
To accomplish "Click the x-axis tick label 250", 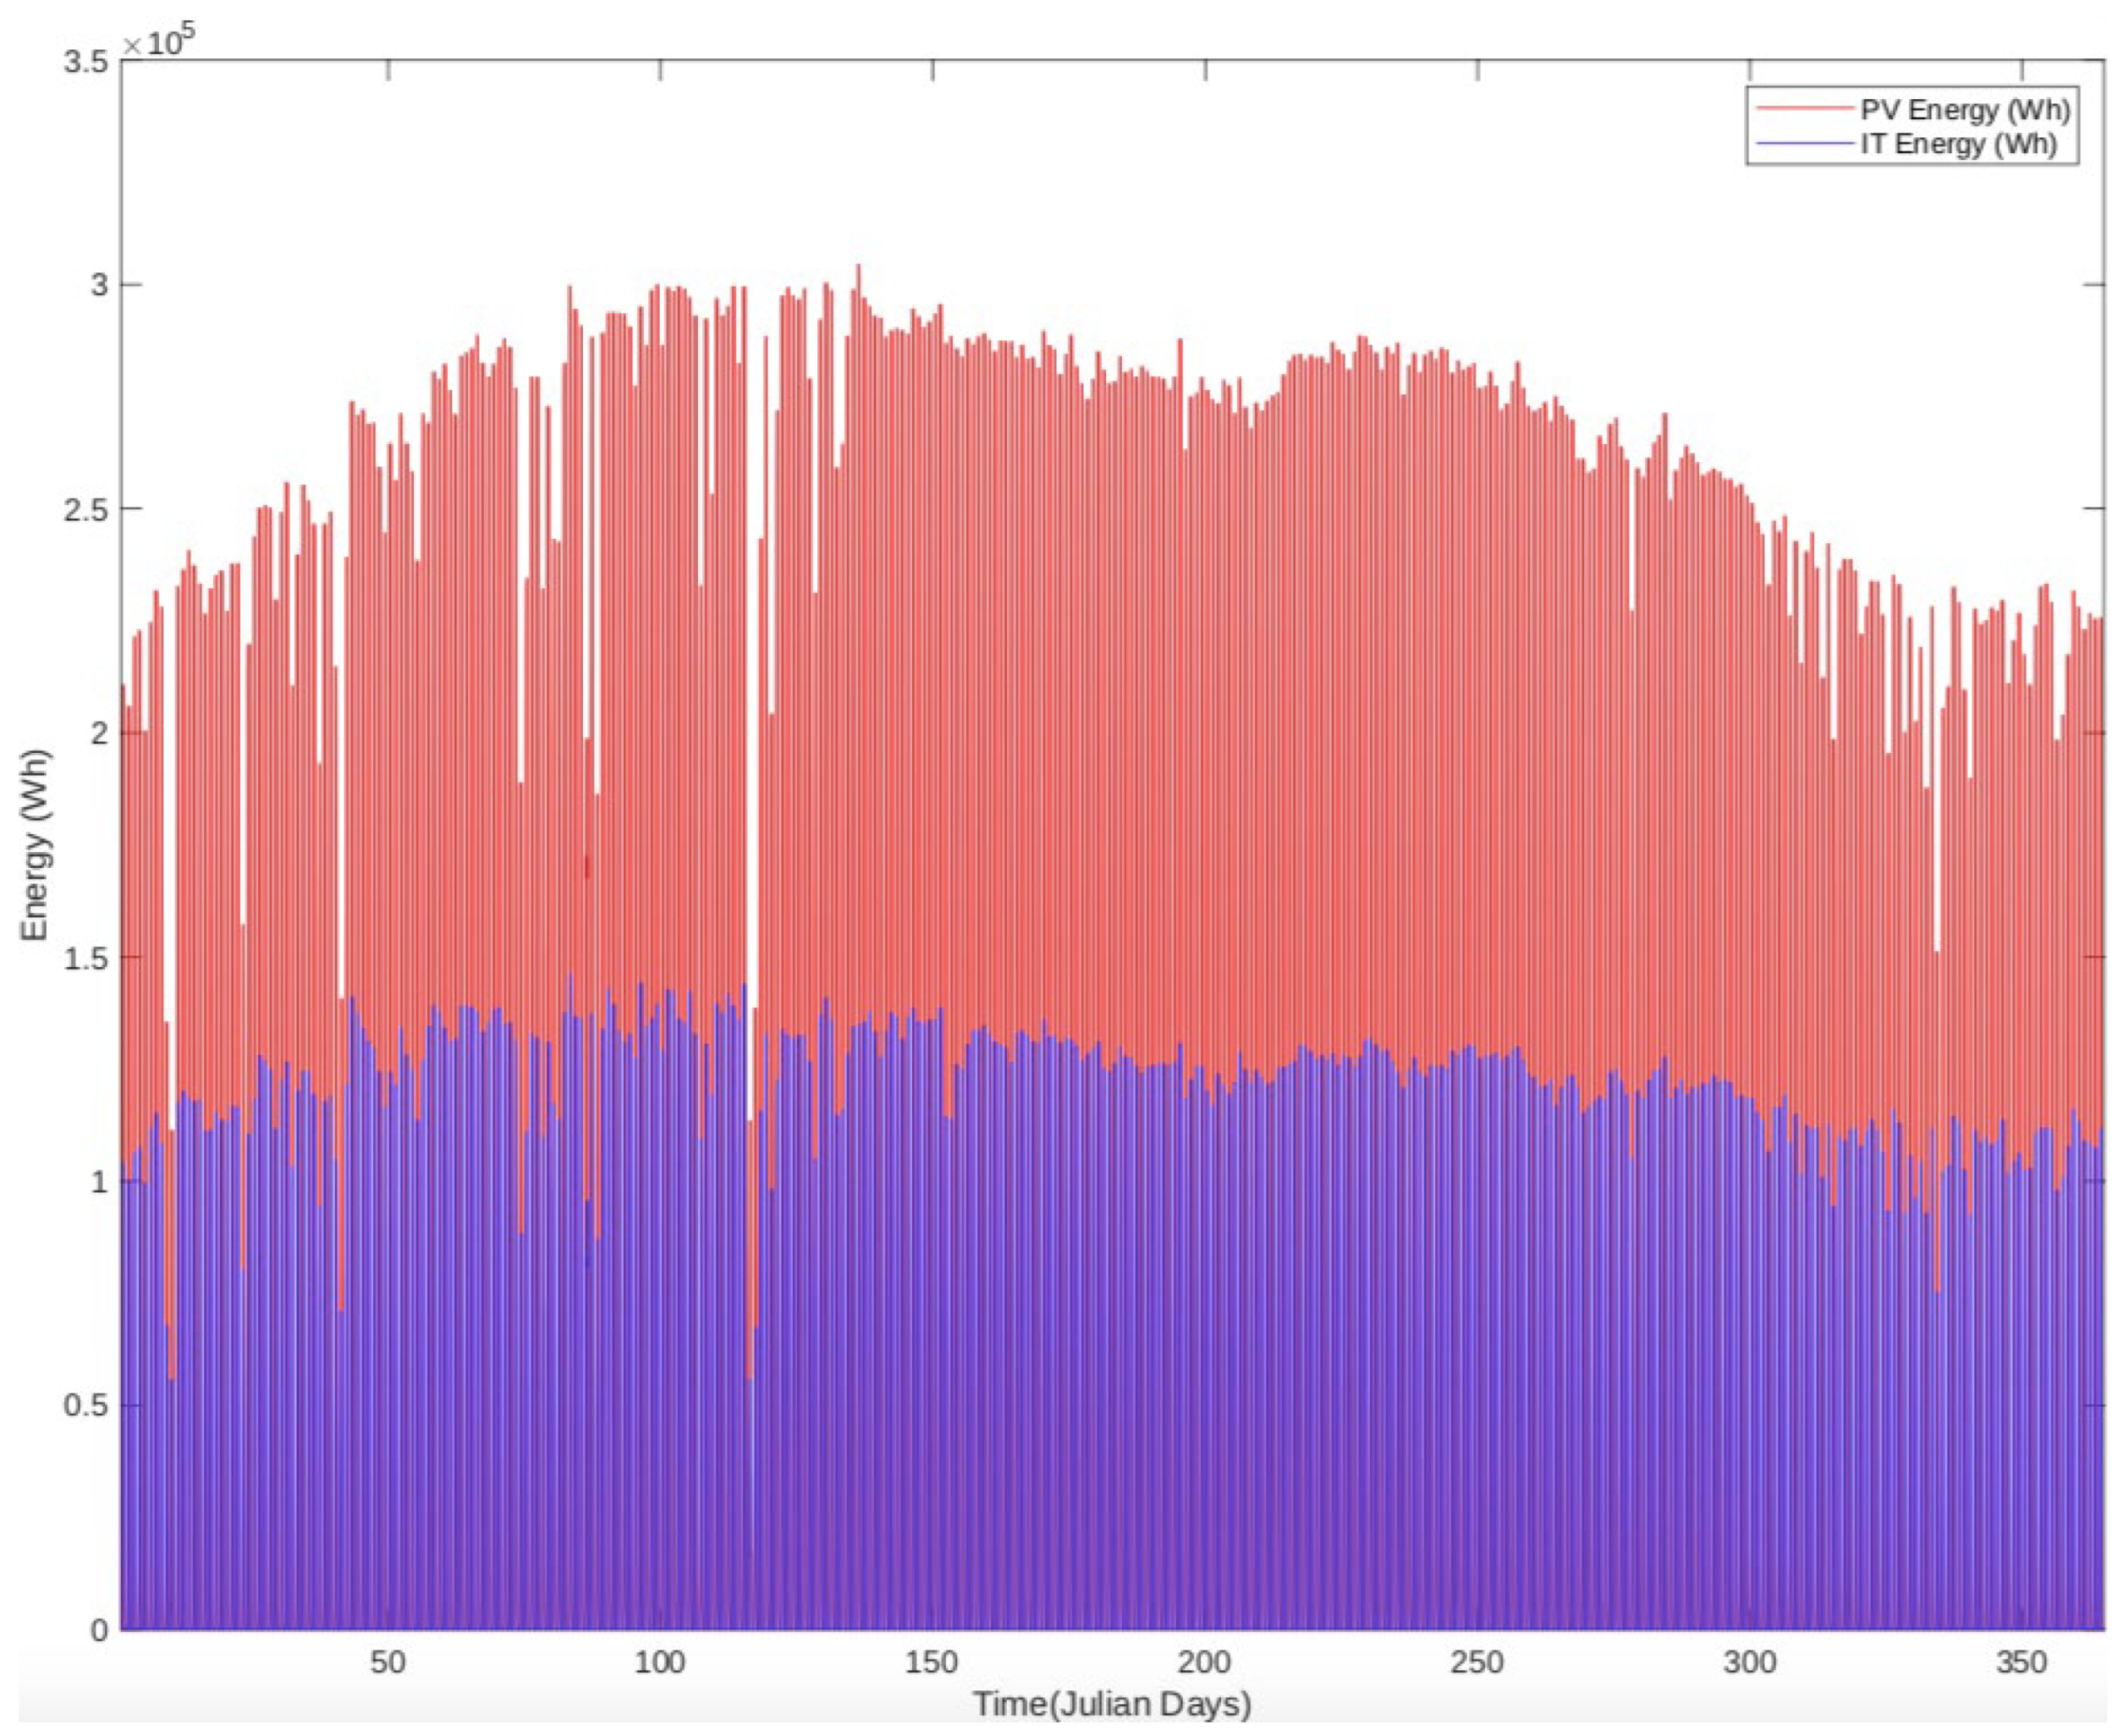I will pos(1477,1662).
